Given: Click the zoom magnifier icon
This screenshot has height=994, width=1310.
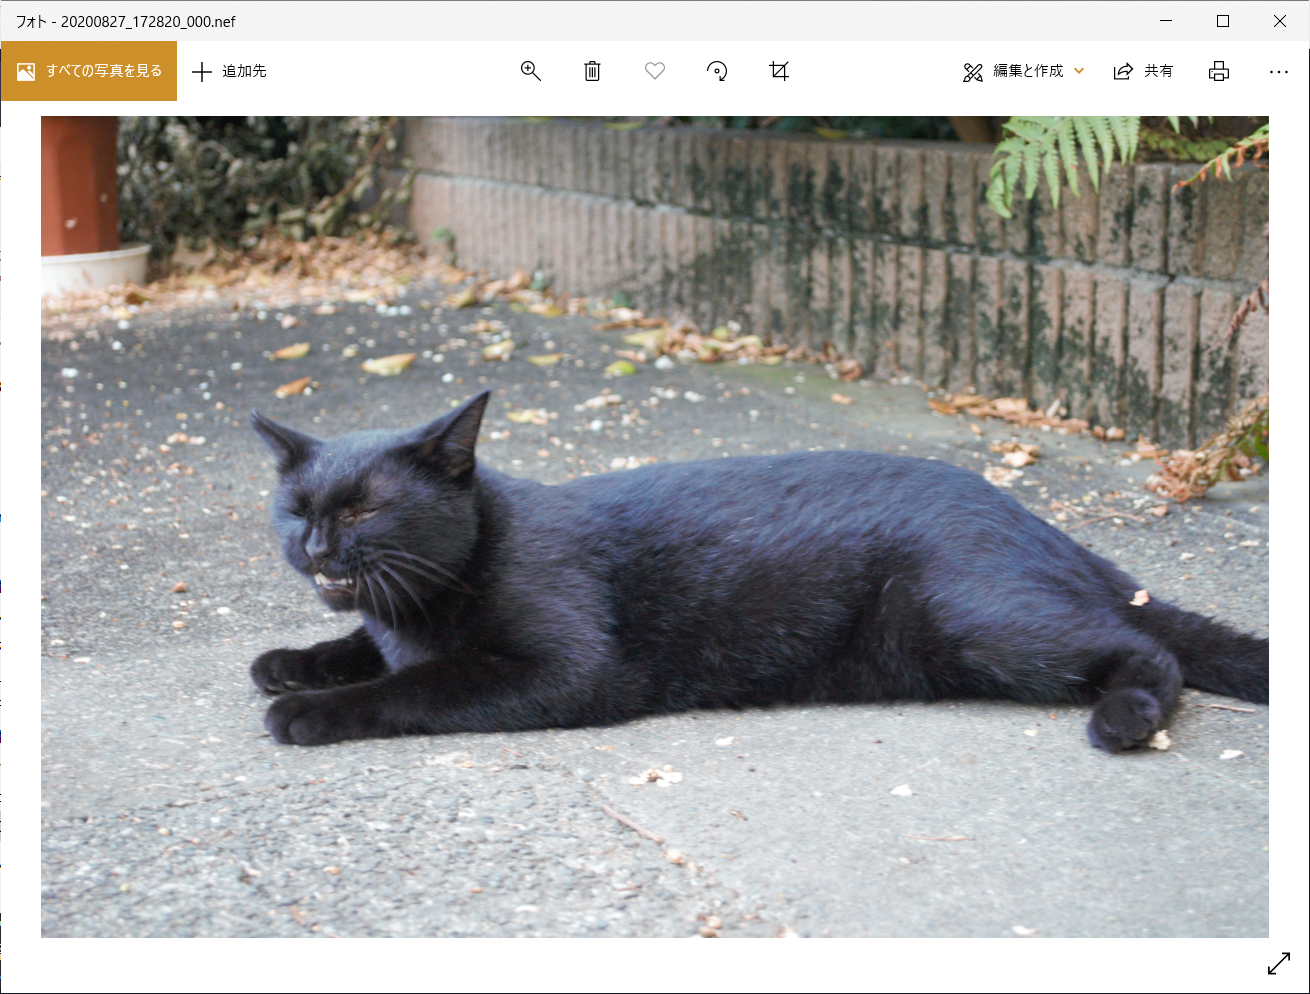Looking at the screenshot, I should click(x=530, y=71).
